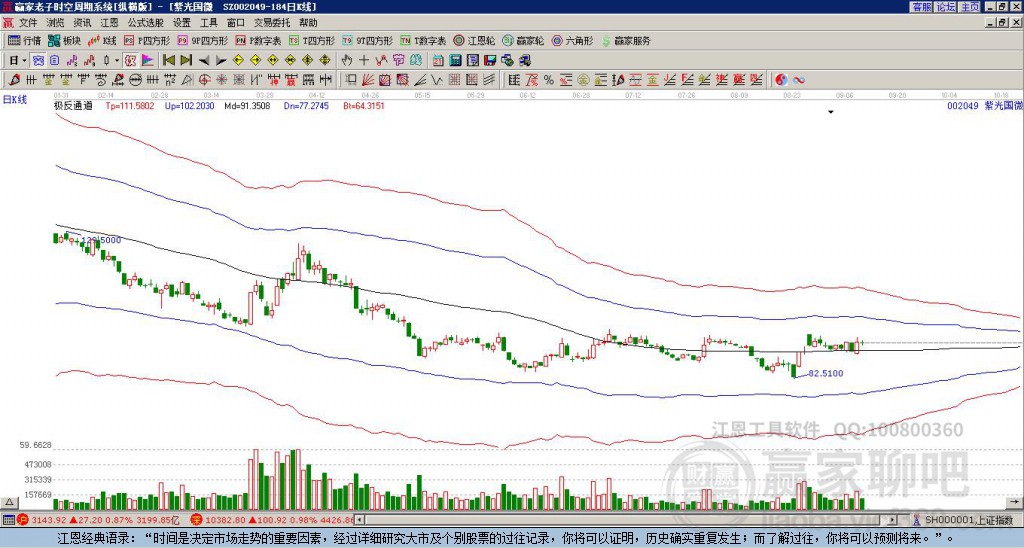The height and width of the screenshot is (548, 1024).
Task: Switch to K线 chart view
Action: [x=102, y=40]
